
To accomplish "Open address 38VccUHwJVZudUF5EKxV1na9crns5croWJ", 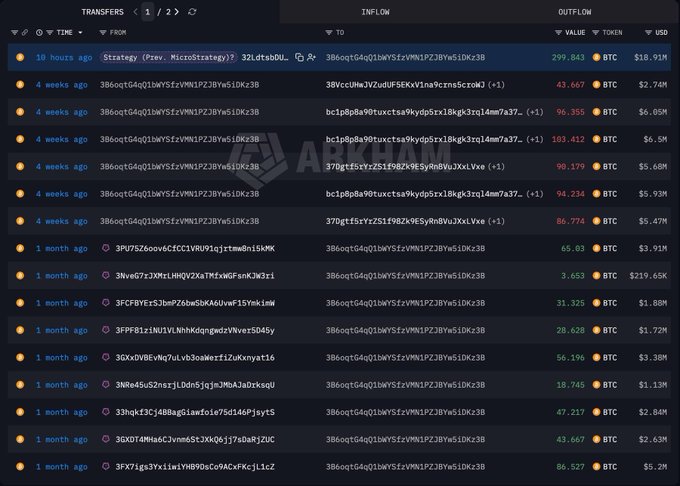I will (405, 85).
